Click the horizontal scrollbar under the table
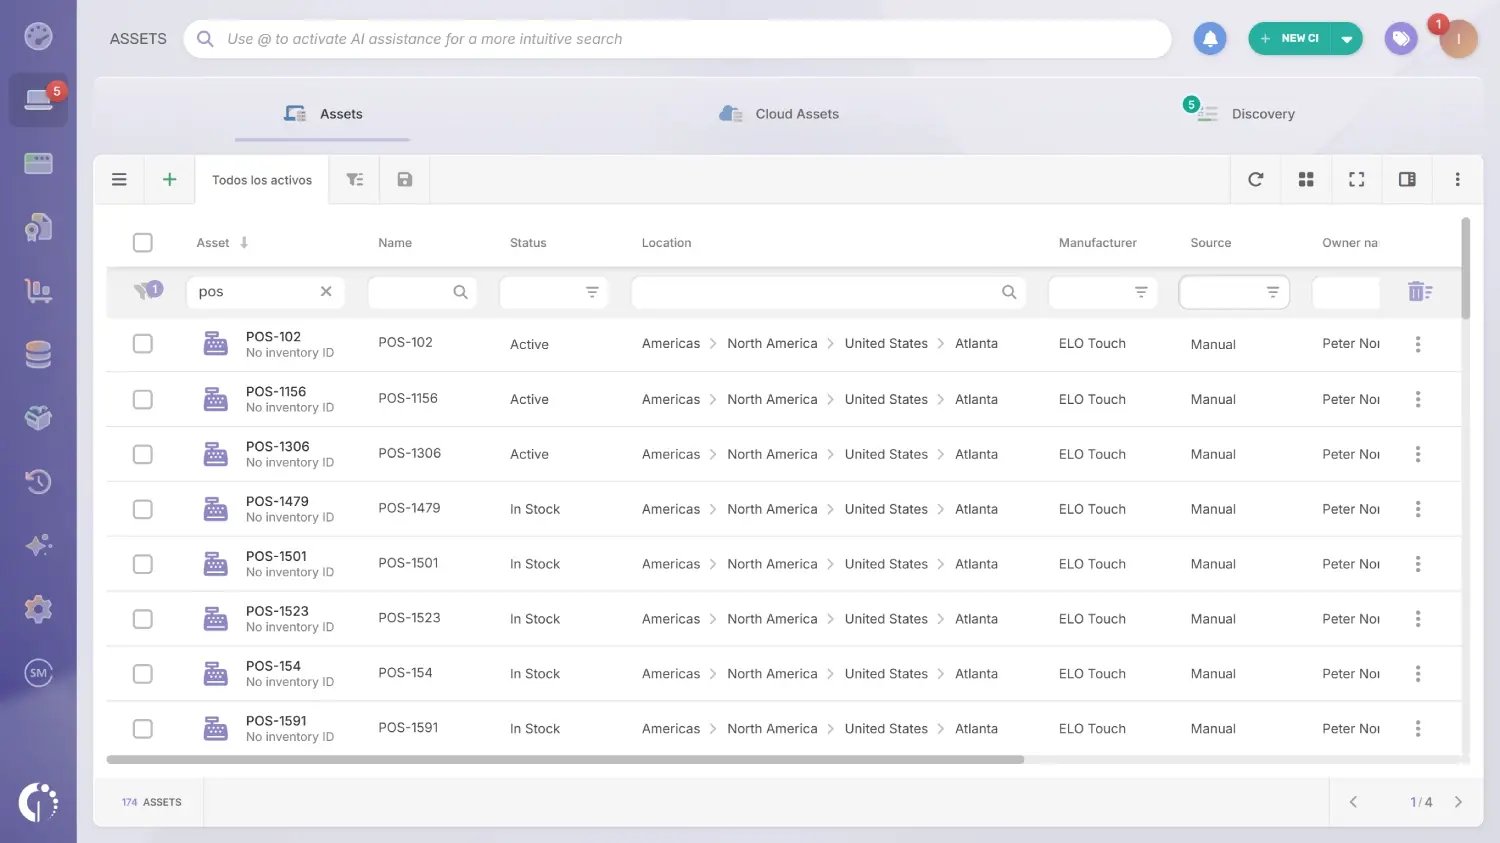The width and height of the screenshot is (1500, 843). (565, 759)
